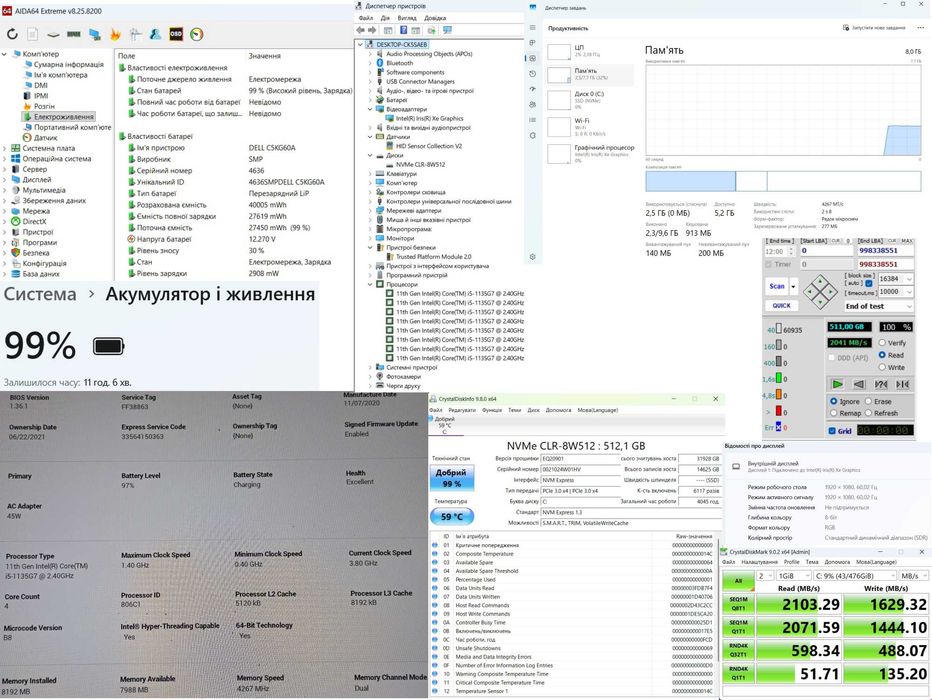Click the green play button in Victoria scan
Viewport: 932px width, 700px height.
pyautogui.click(x=837, y=384)
